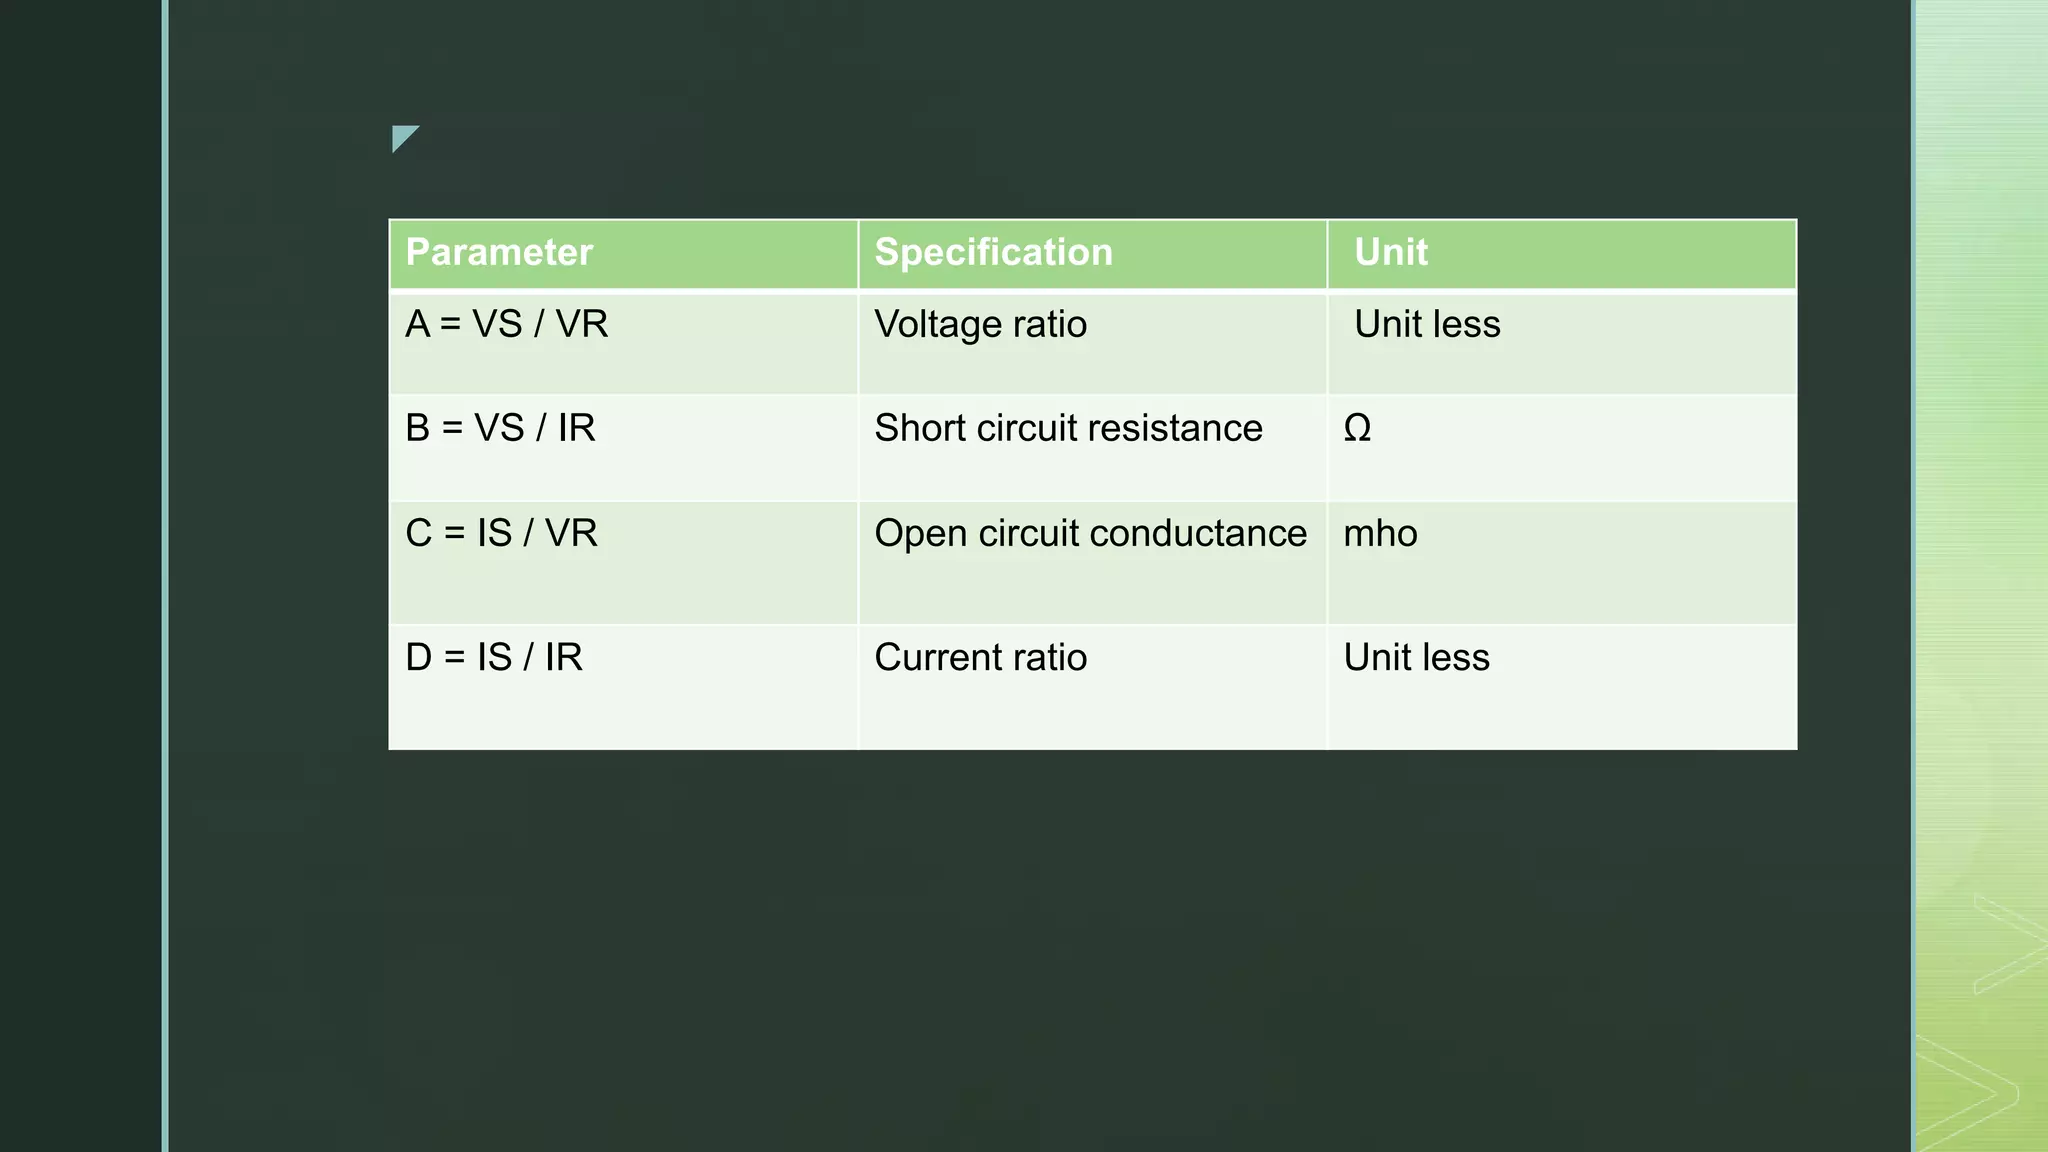Screen dimensions: 2048x1152
Task: Click the D = IS / IR cell
Action: click(x=494, y=658)
